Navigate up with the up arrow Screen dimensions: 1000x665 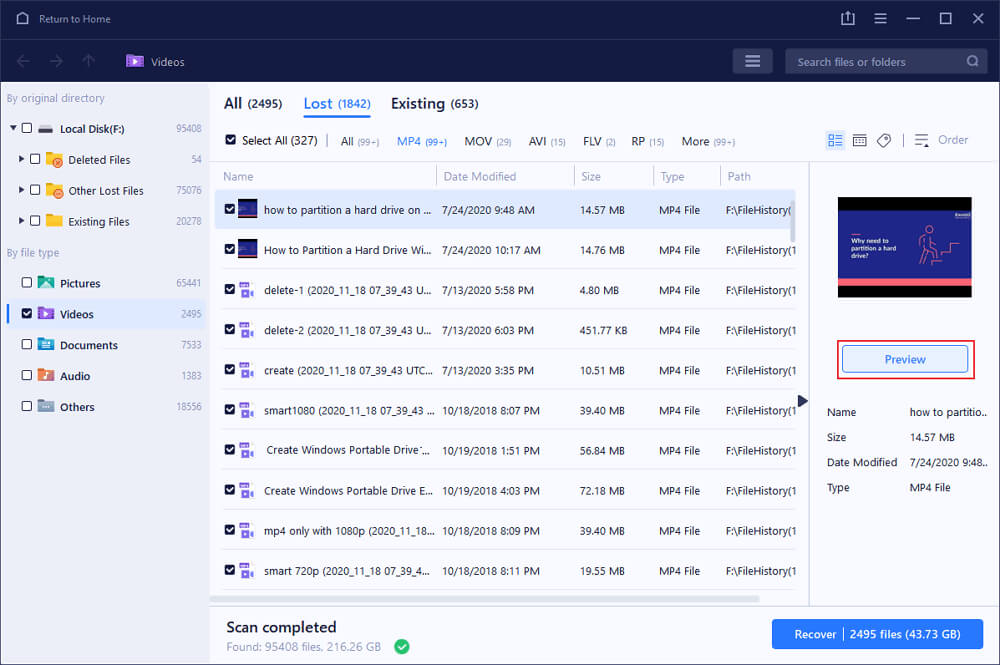point(88,62)
